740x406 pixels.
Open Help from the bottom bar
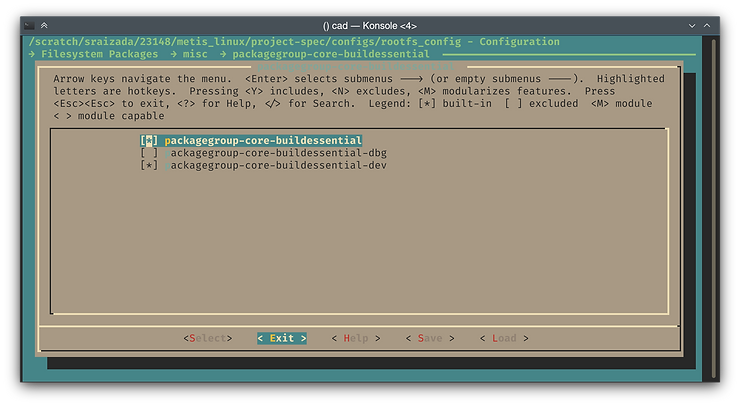point(356,338)
